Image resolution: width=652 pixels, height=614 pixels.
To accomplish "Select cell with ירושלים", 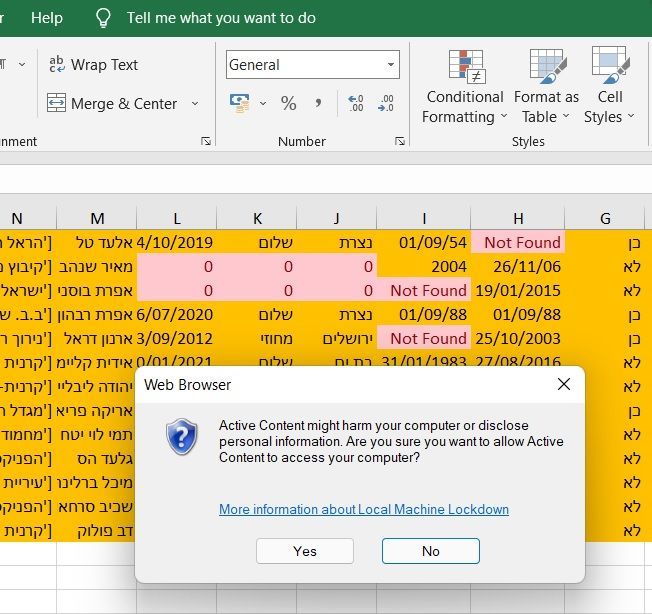I will (x=336, y=338).
